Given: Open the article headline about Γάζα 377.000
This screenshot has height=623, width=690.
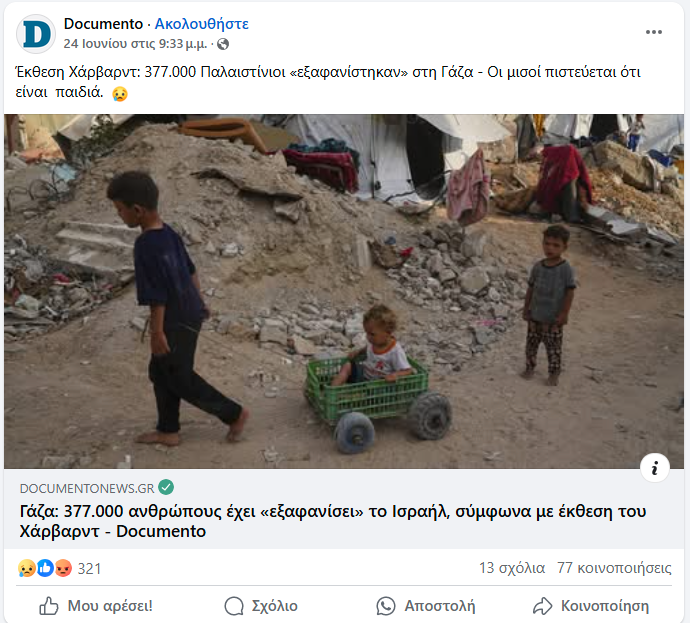Looking at the screenshot, I should [333, 521].
